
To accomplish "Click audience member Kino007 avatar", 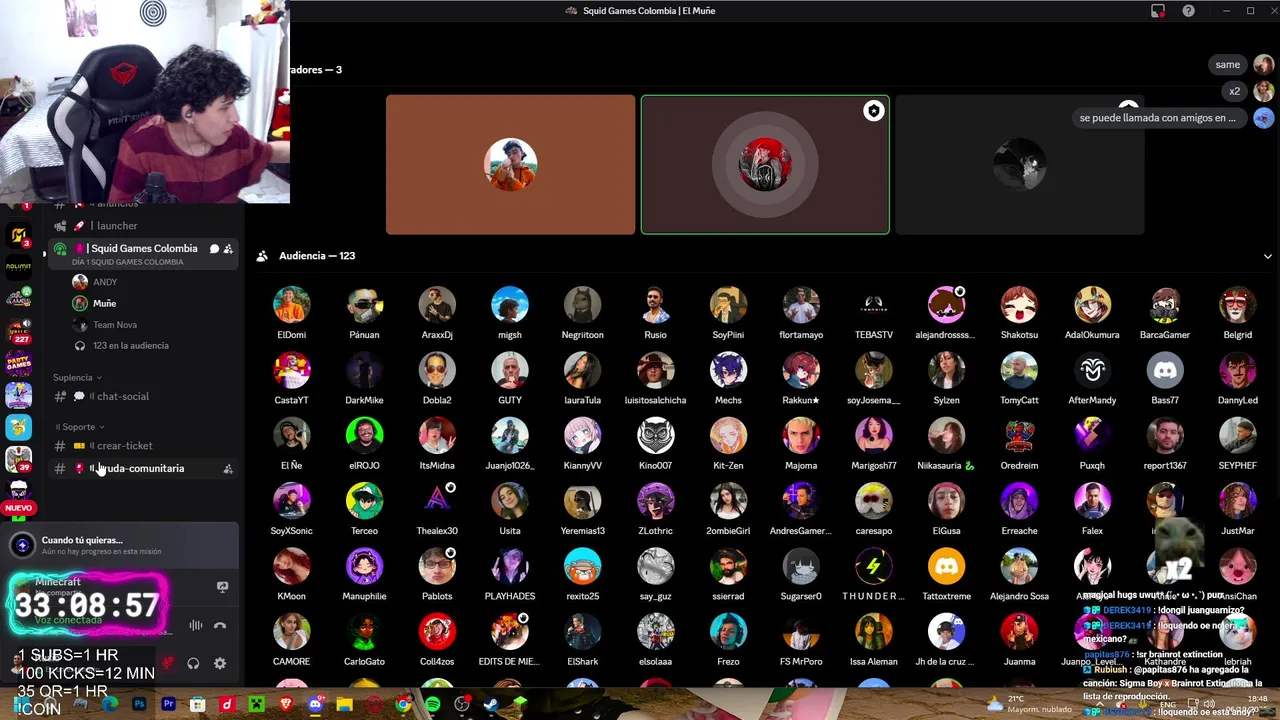I will [655, 437].
